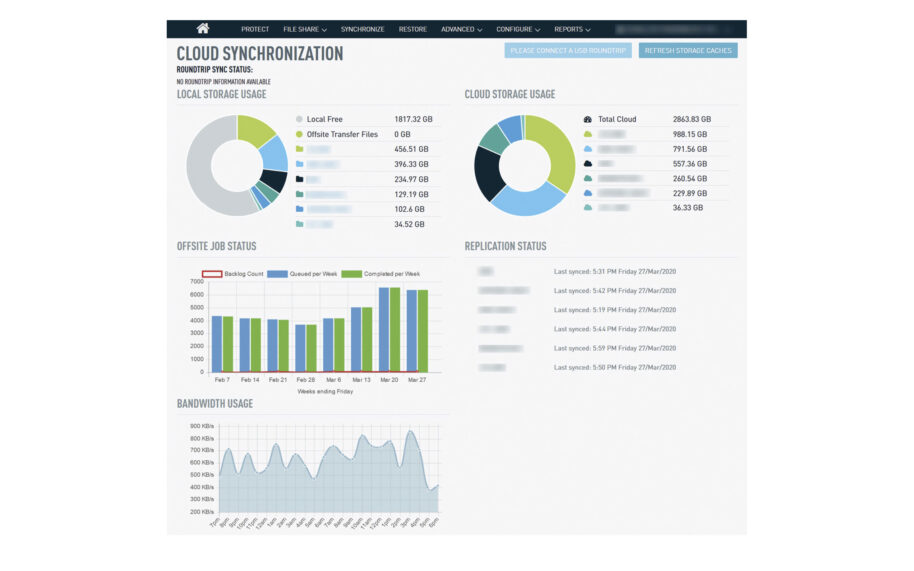Click the cloud icon beside 988.15 GB
The image size is (914, 571).
588,134
